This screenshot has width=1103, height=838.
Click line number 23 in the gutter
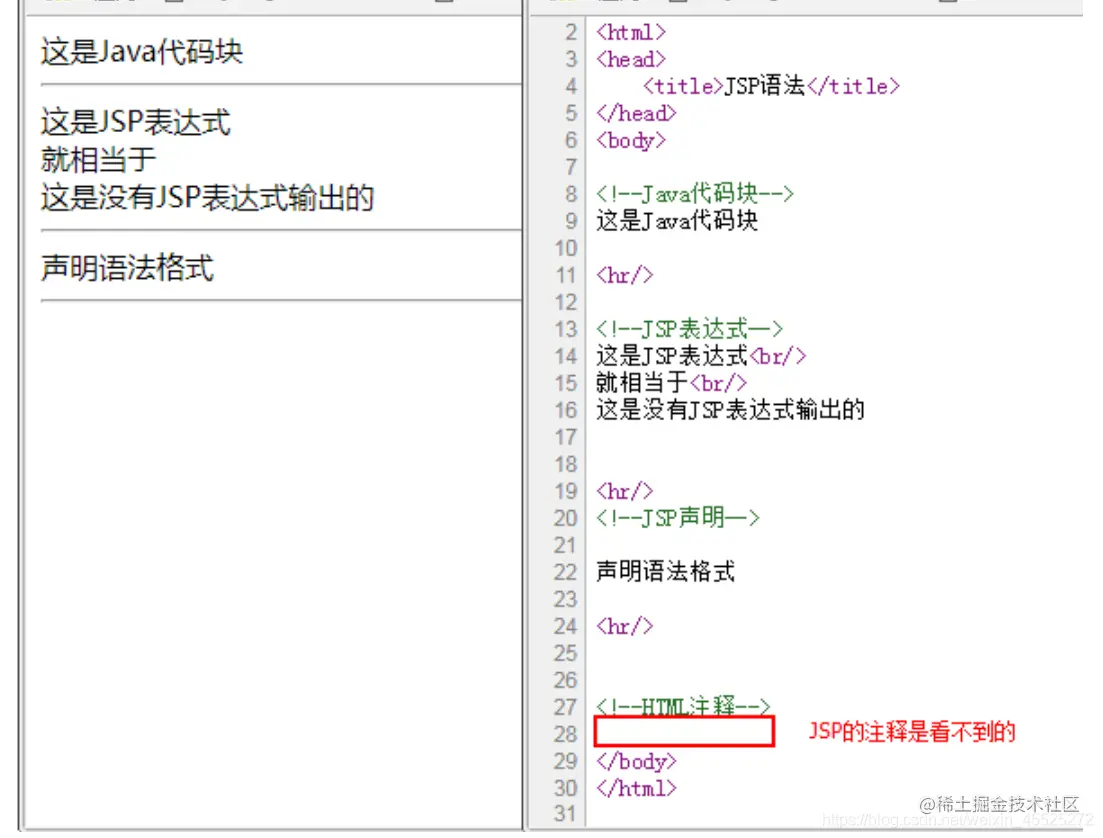tap(566, 599)
